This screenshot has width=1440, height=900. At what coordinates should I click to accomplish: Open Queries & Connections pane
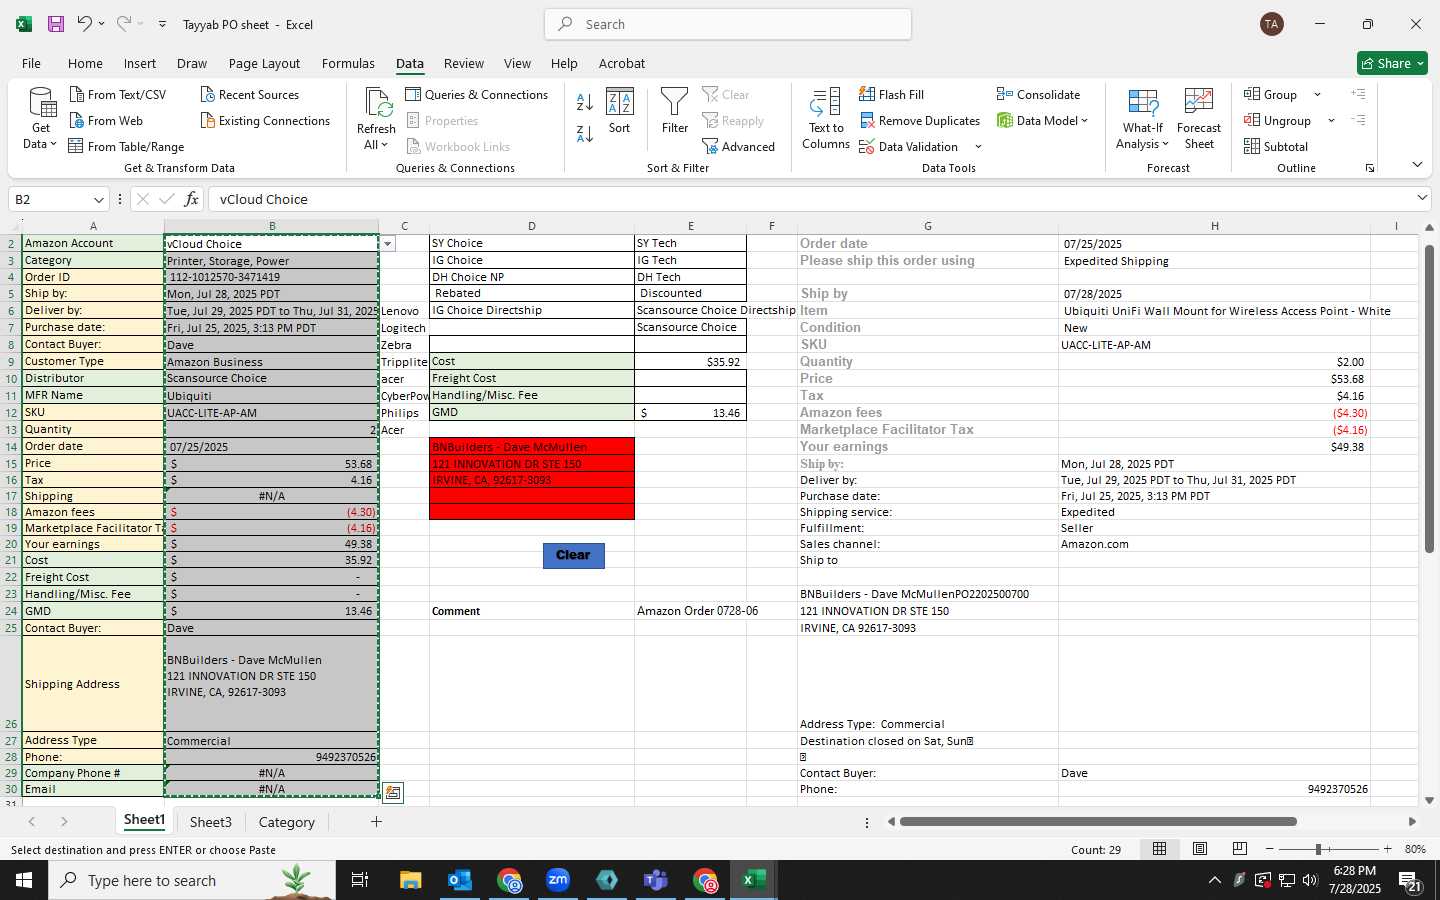click(x=476, y=94)
